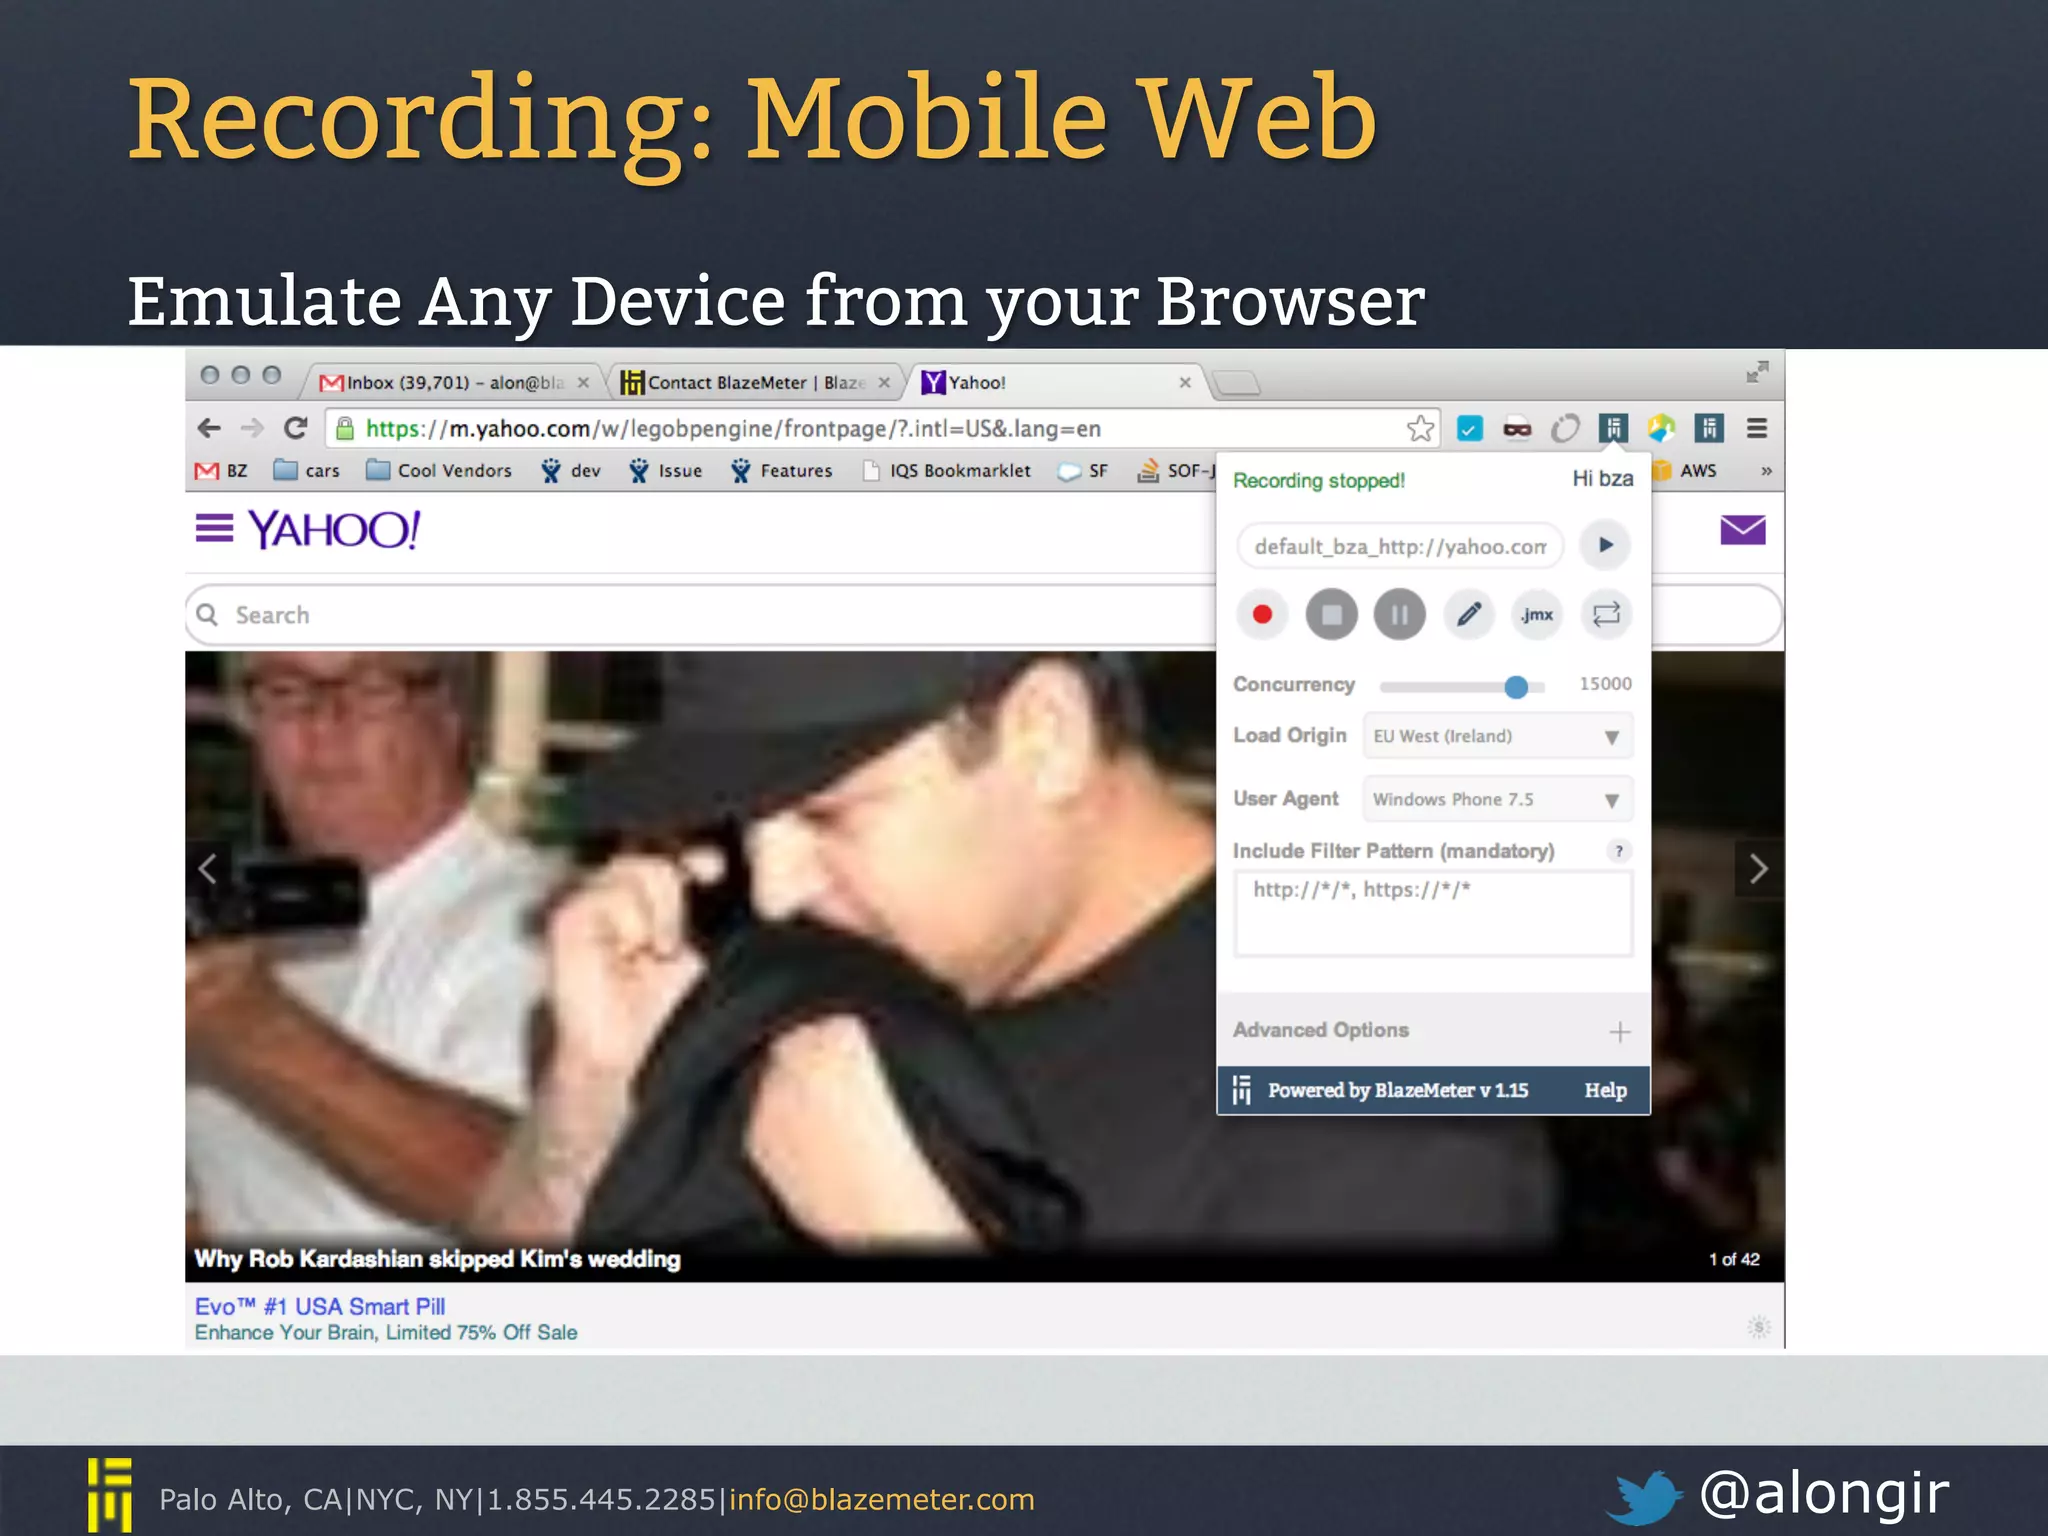Open Yahoo hamburger menu
This screenshot has height=1536, width=2048.
(x=214, y=528)
